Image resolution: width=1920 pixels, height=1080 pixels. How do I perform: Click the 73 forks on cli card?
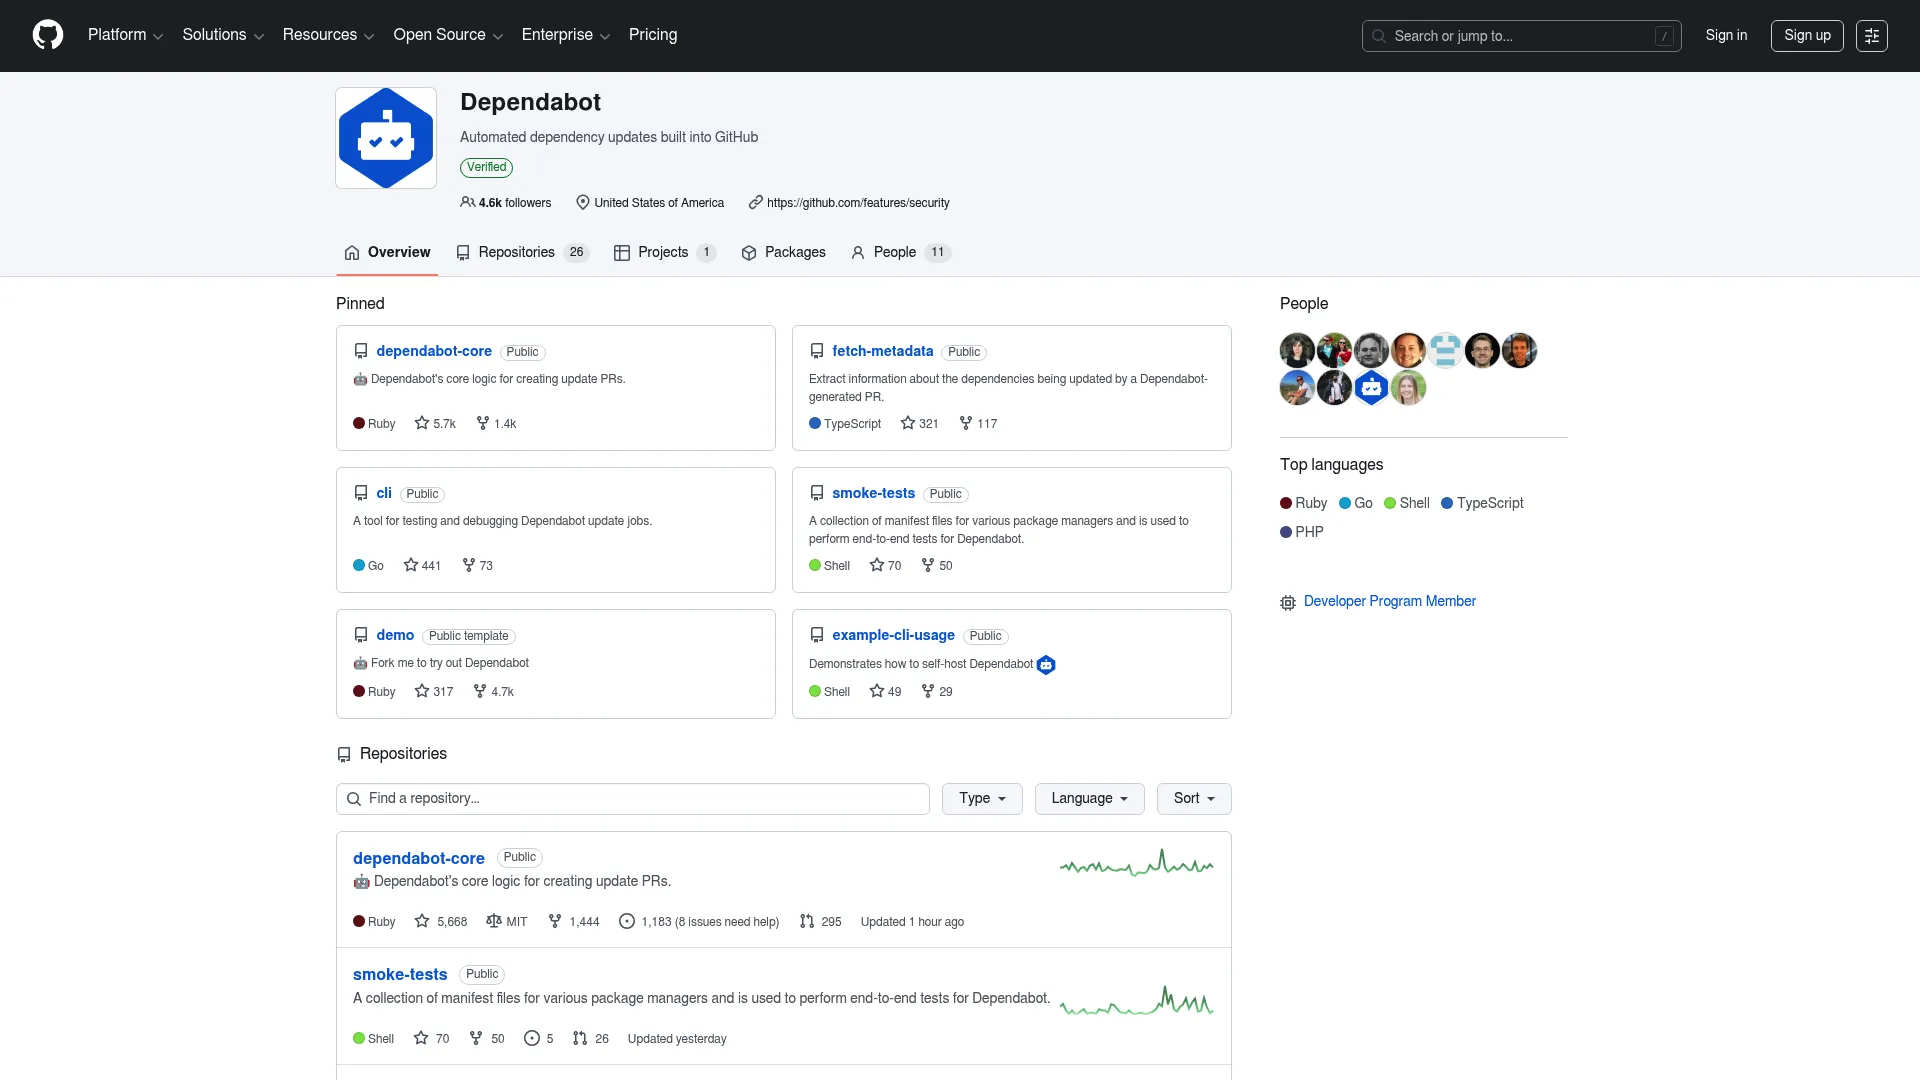point(478,565)
